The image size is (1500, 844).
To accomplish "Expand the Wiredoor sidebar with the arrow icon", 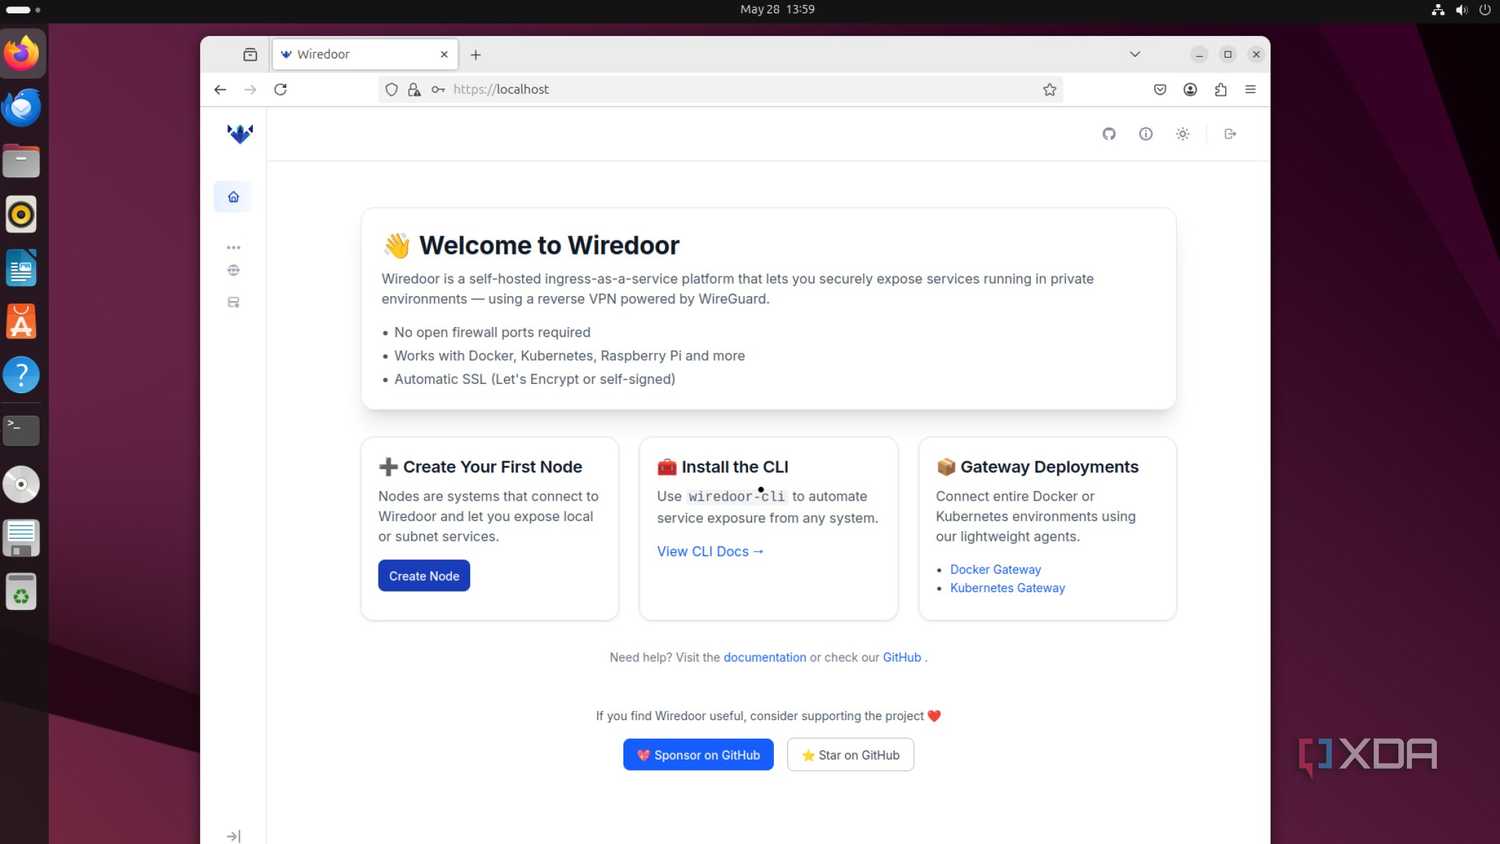I will (233, 836).
